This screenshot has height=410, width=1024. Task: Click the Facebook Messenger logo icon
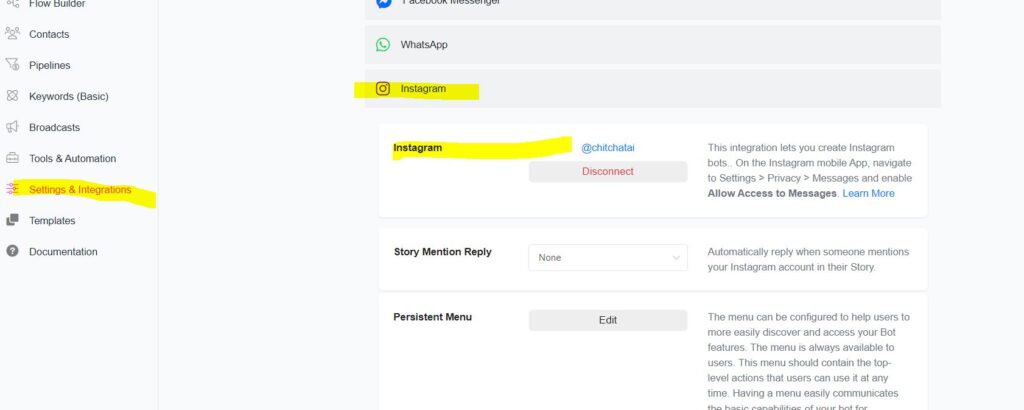(383, 3)
